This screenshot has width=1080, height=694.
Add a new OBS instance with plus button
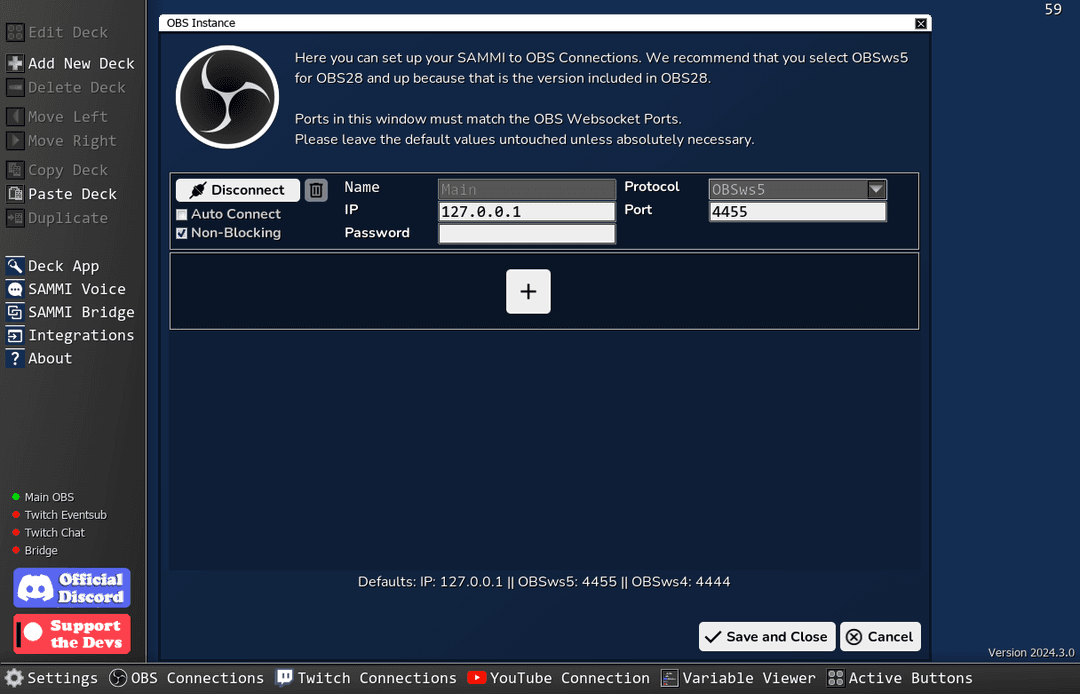528,291
